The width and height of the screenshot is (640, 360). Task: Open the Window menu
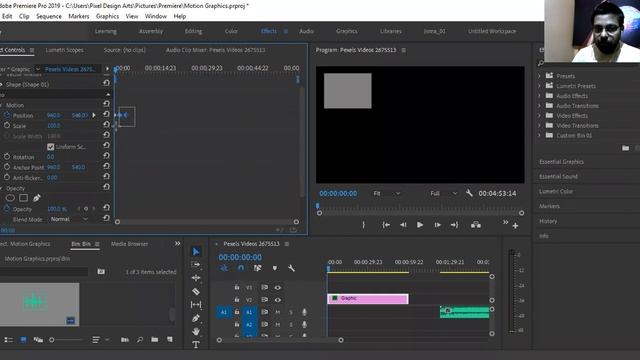point(156,16)
